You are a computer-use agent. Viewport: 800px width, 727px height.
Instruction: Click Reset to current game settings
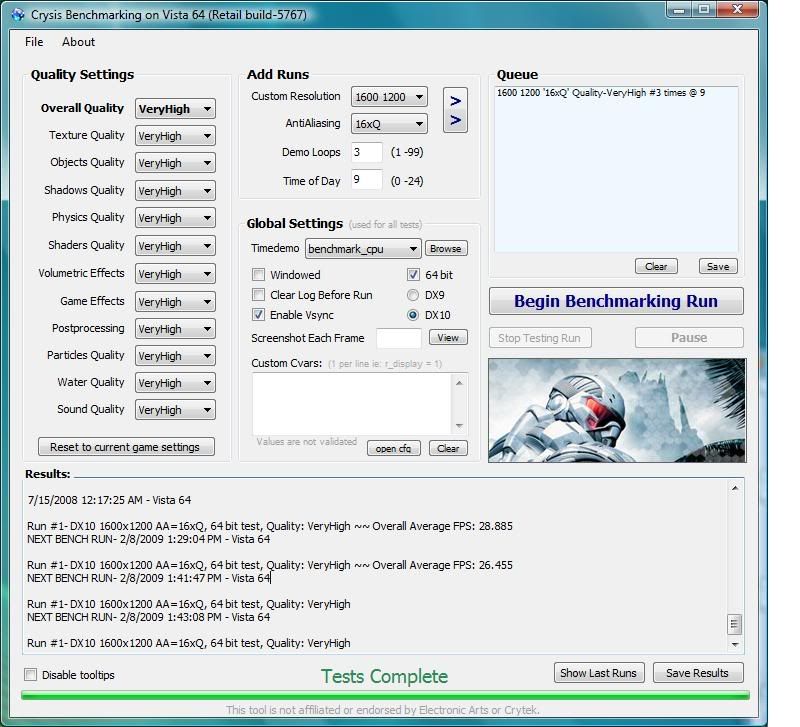tap(125, 447)
